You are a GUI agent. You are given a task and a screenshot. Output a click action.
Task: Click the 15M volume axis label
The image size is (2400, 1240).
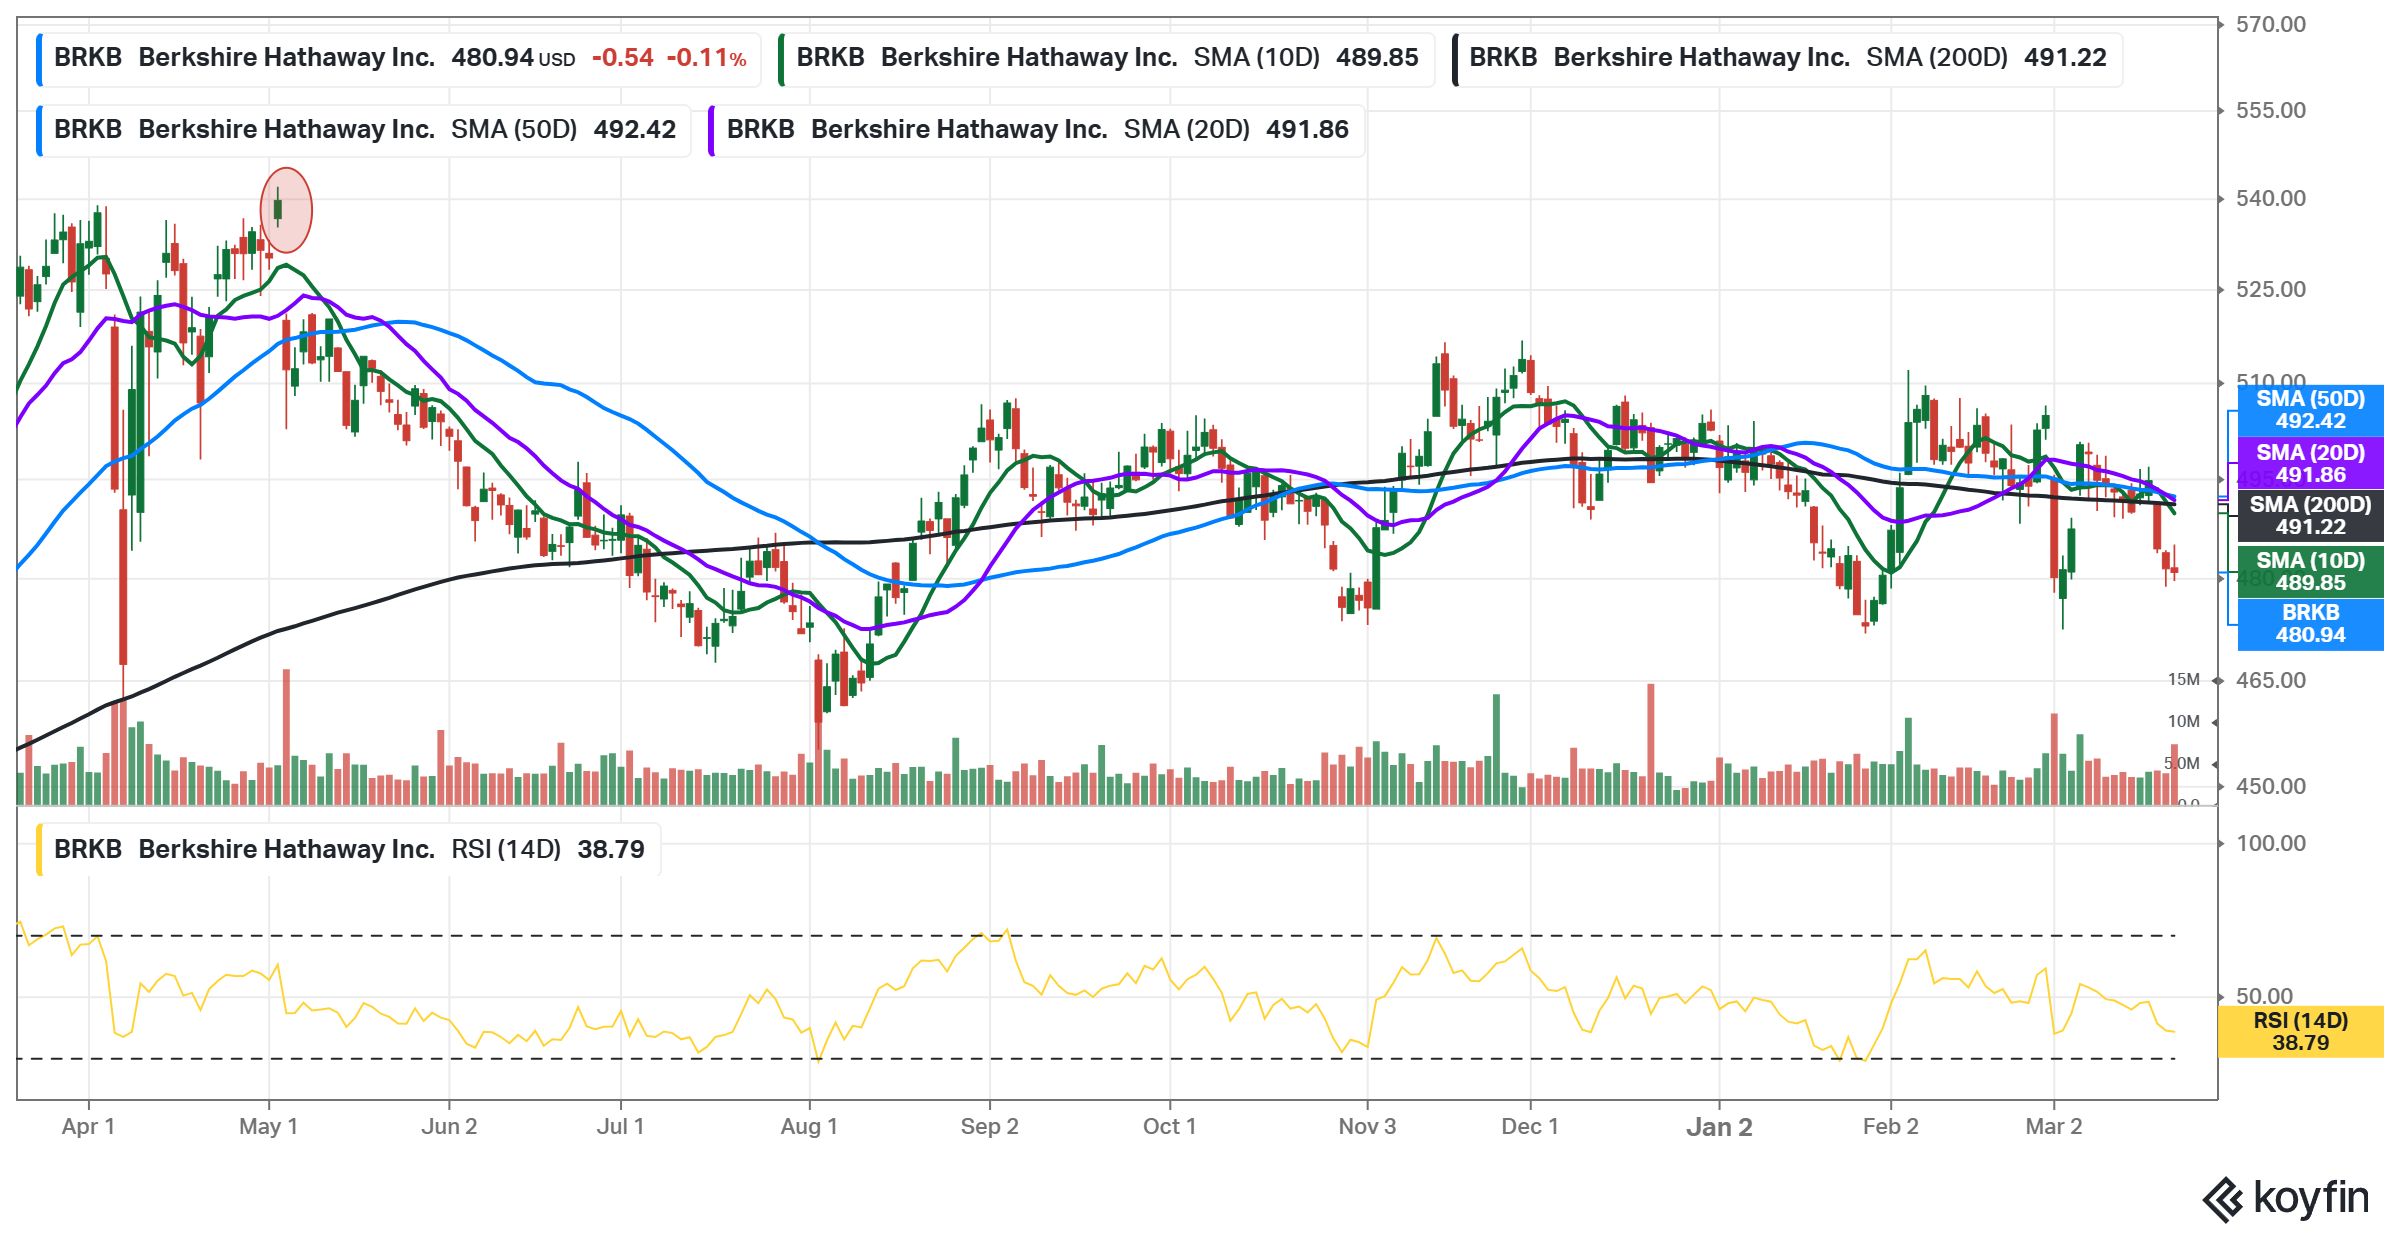coord(2183,680)
